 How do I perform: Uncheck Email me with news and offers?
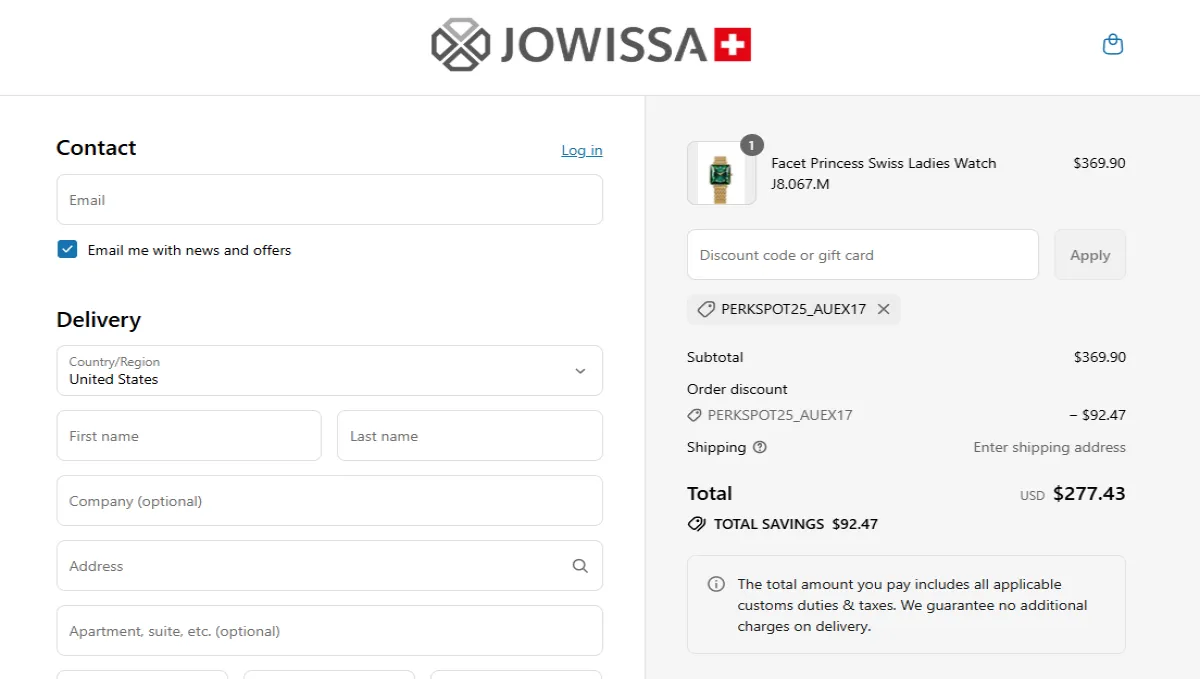pyautogui.click(x=67, y=250)
